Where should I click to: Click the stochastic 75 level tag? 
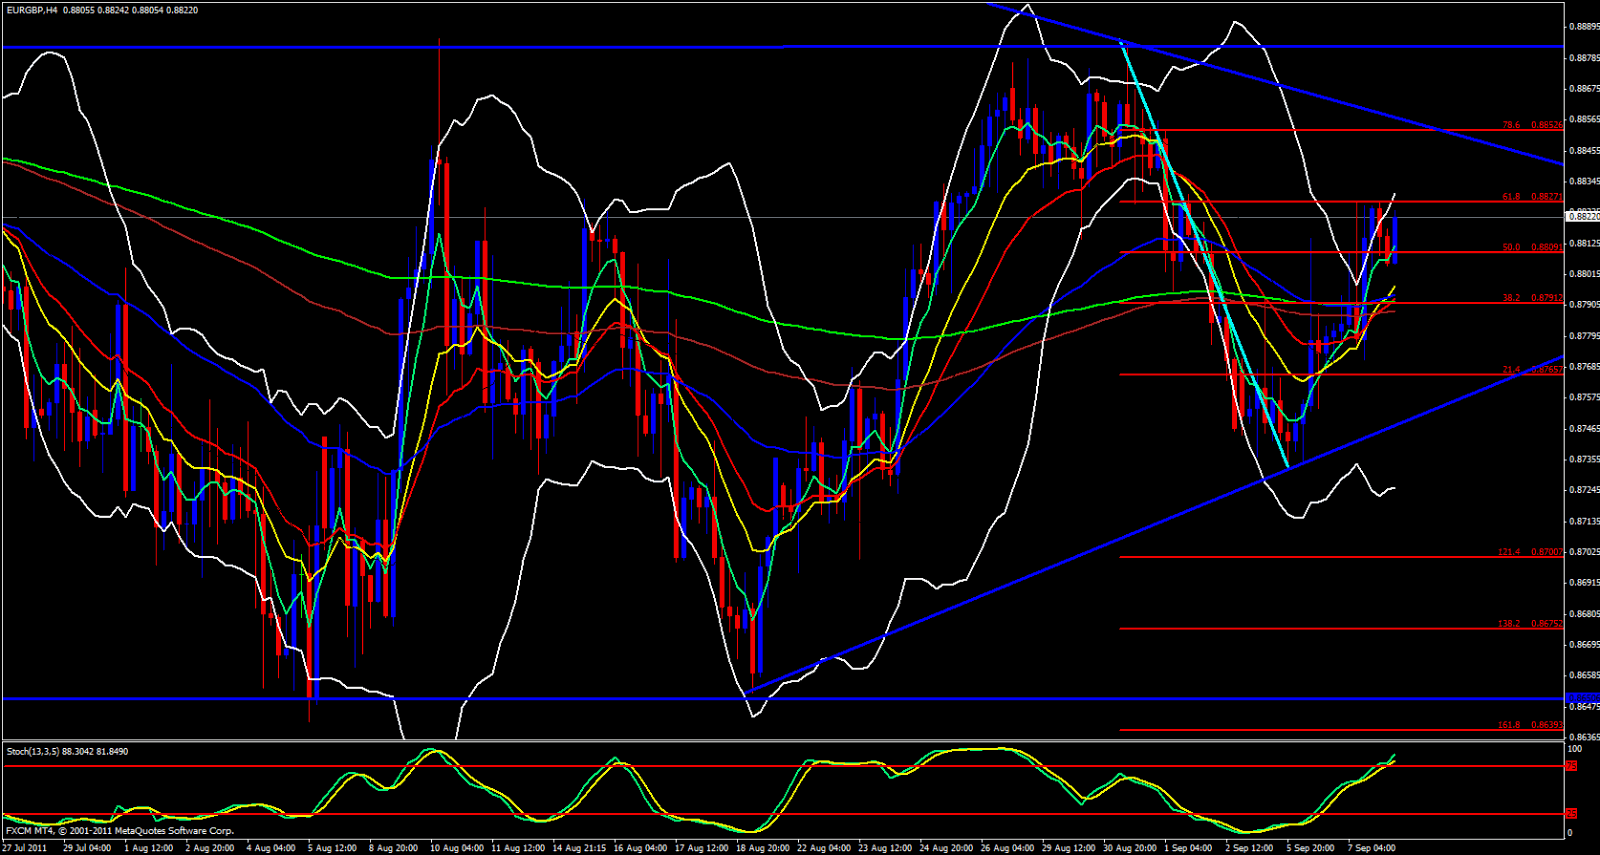click(x=1571, y=766)
